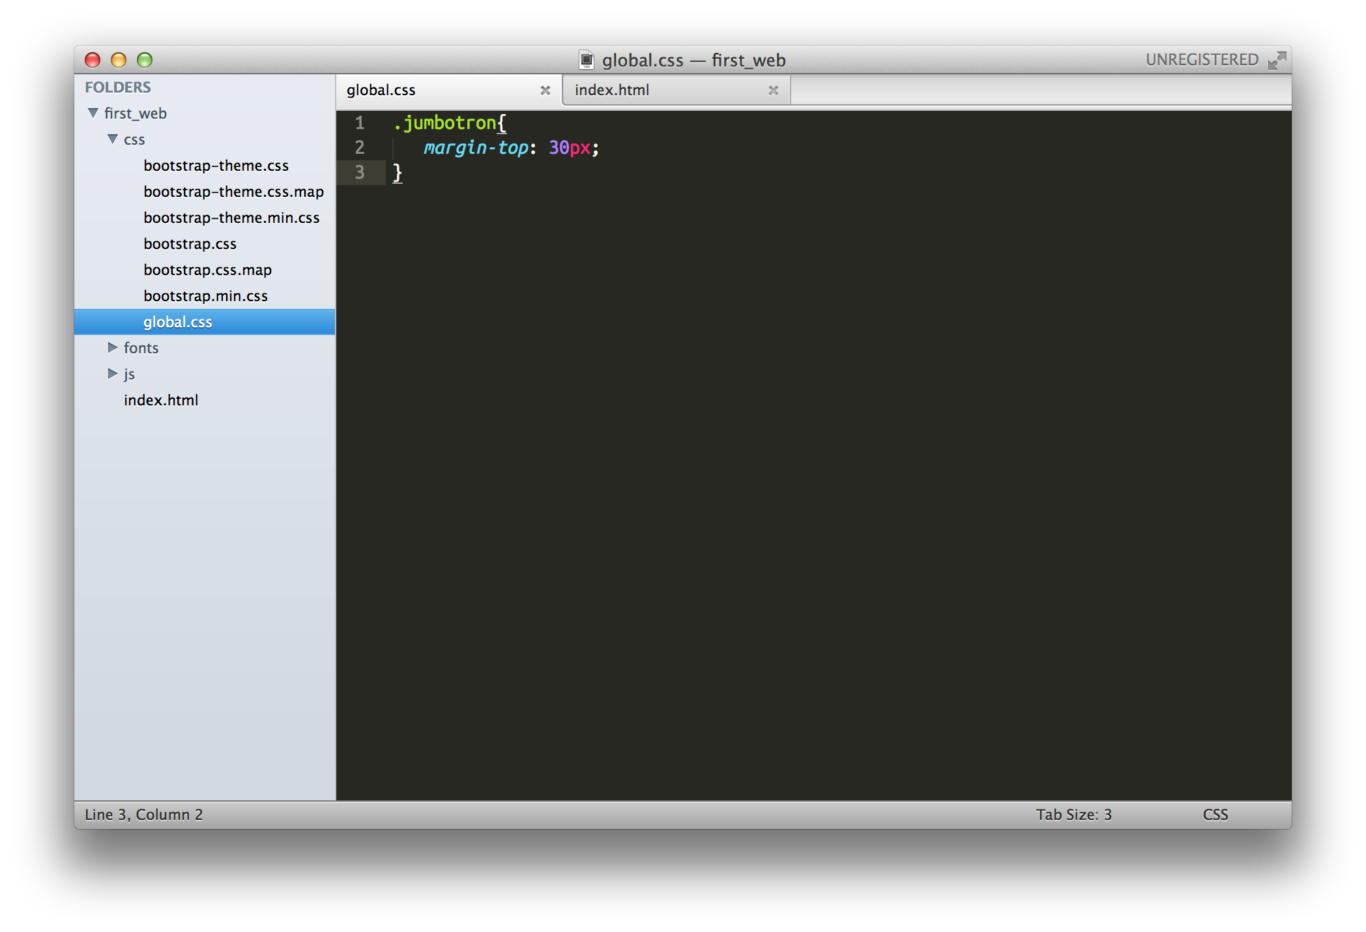The image size is (1366, 932).
Task: Close the index.html tab
Action: [x=773, y=90]
